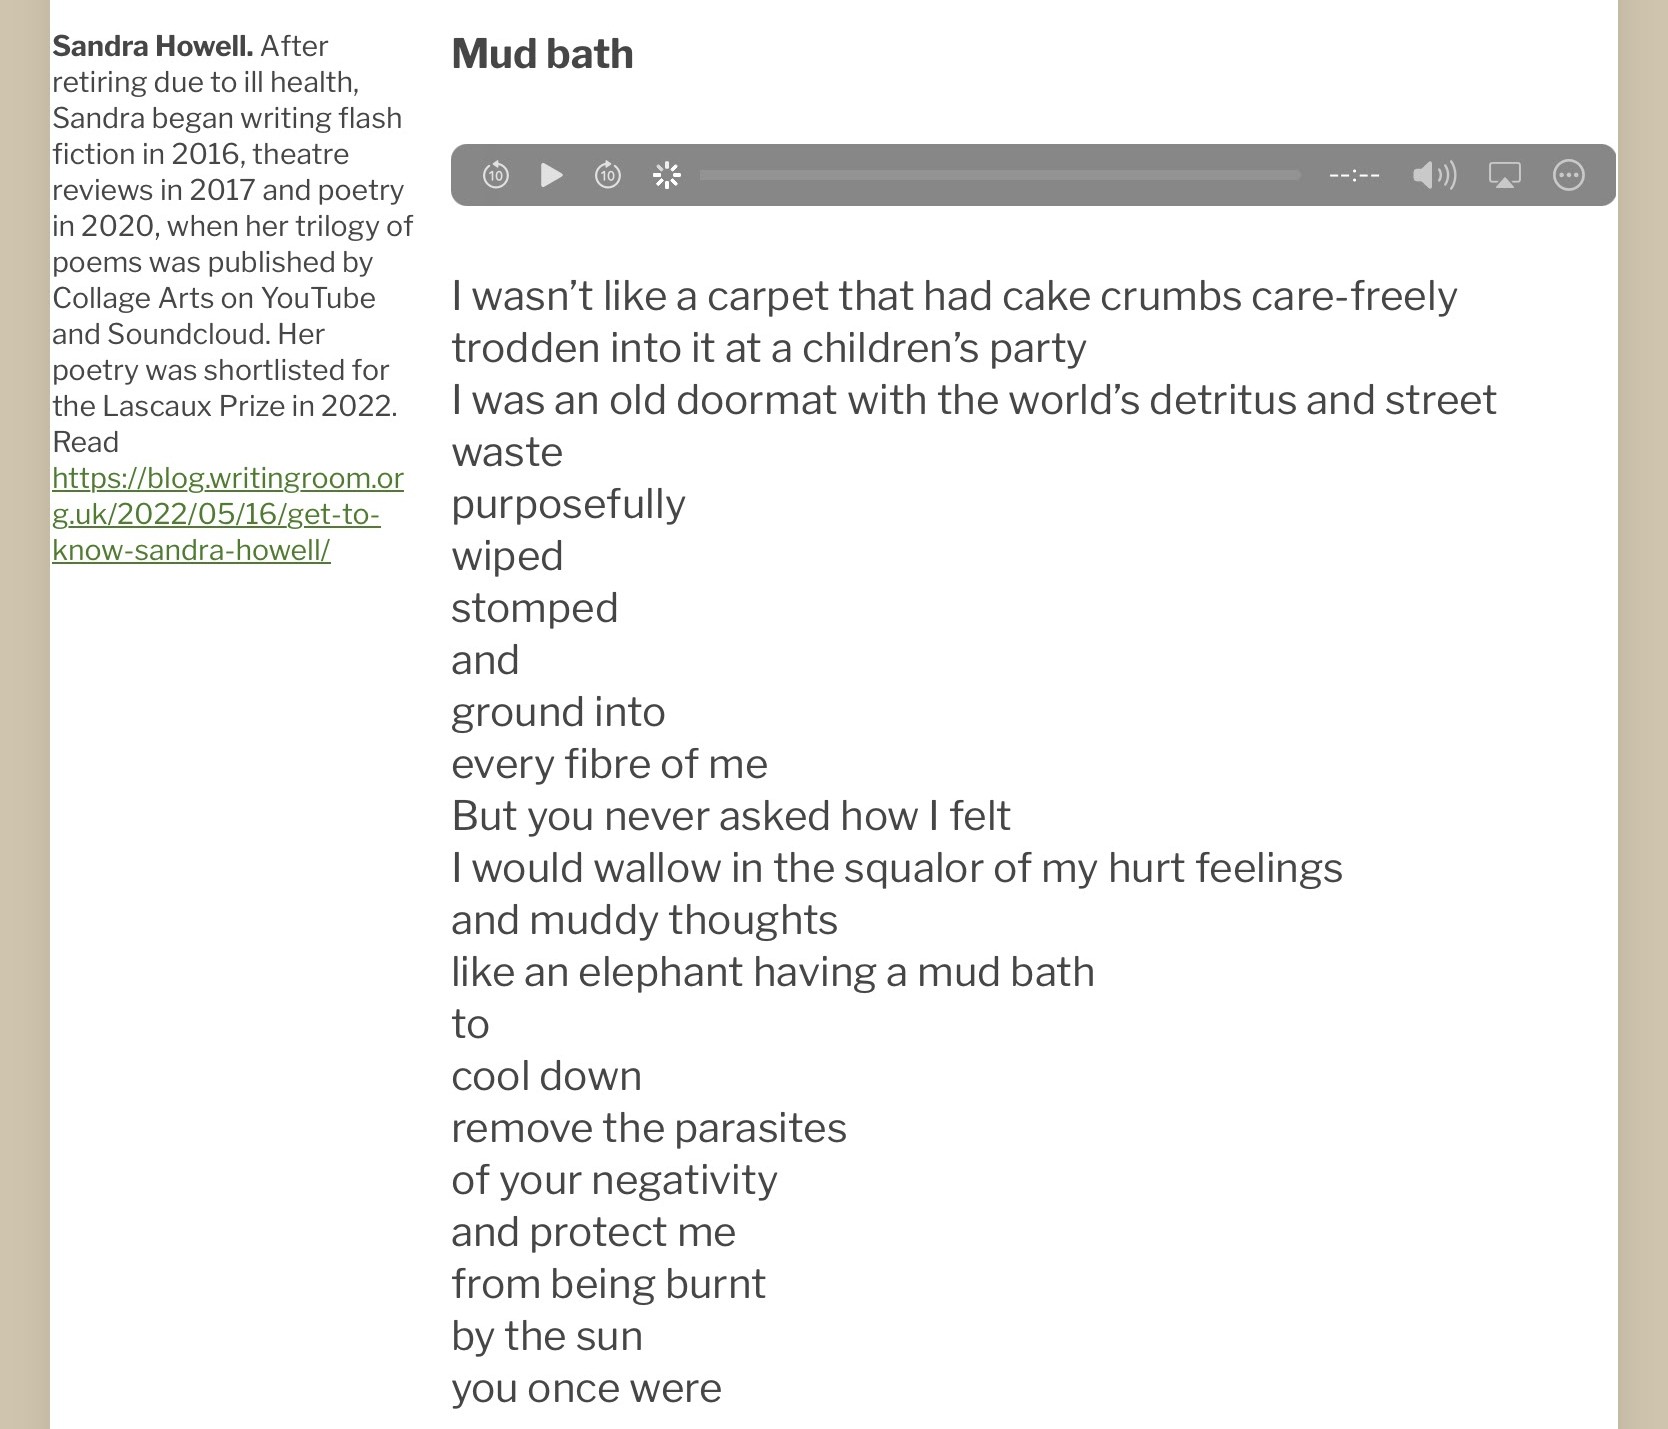Viewport: 1668px width, 1429px height.
Task: Click the "Mud bath" poem heading
Action: coord(542,54)
